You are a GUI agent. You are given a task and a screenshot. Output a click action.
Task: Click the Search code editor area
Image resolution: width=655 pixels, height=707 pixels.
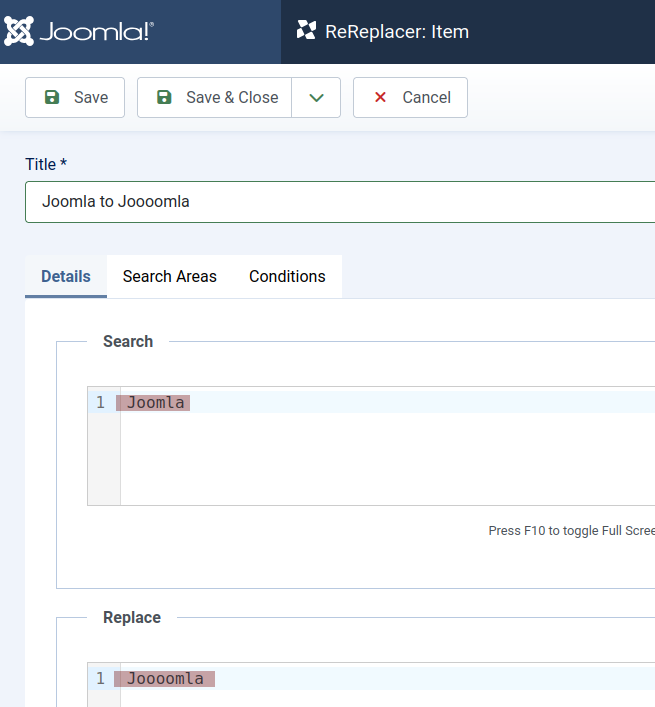(371, 445)
